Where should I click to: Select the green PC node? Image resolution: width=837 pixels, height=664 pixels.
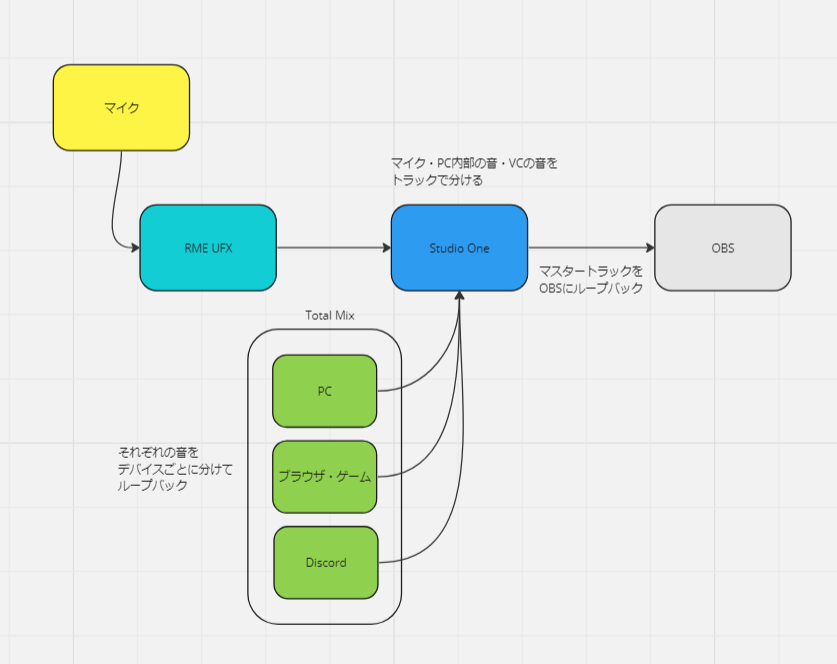click(x=325, y=391)
